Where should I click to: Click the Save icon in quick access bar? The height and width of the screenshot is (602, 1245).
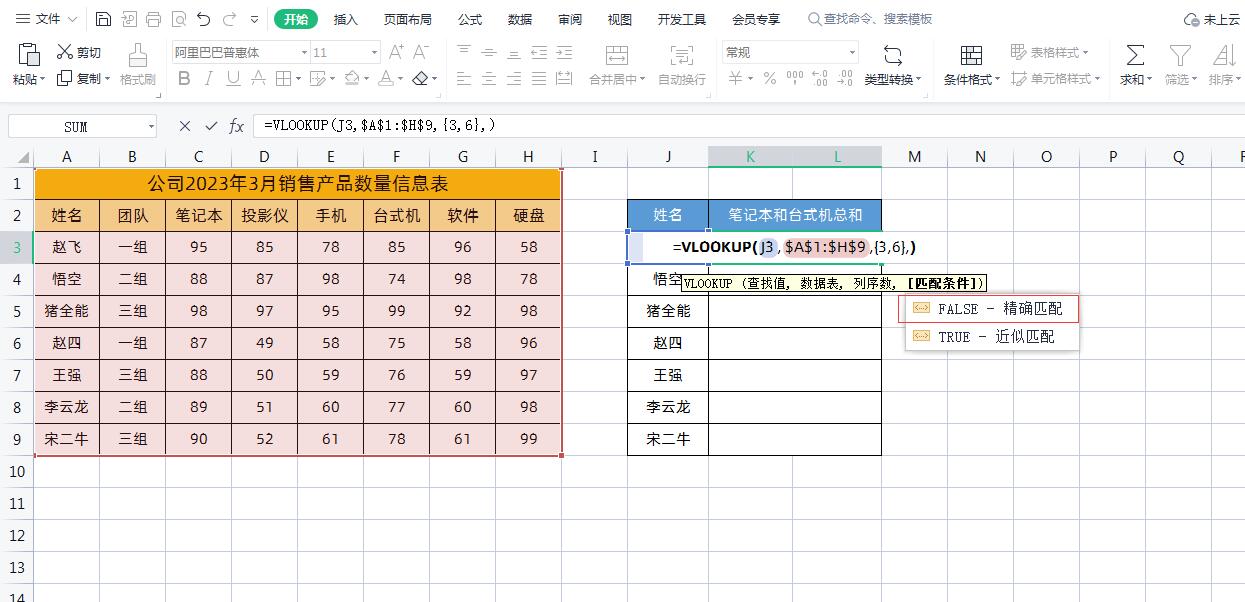pos(104,19)
